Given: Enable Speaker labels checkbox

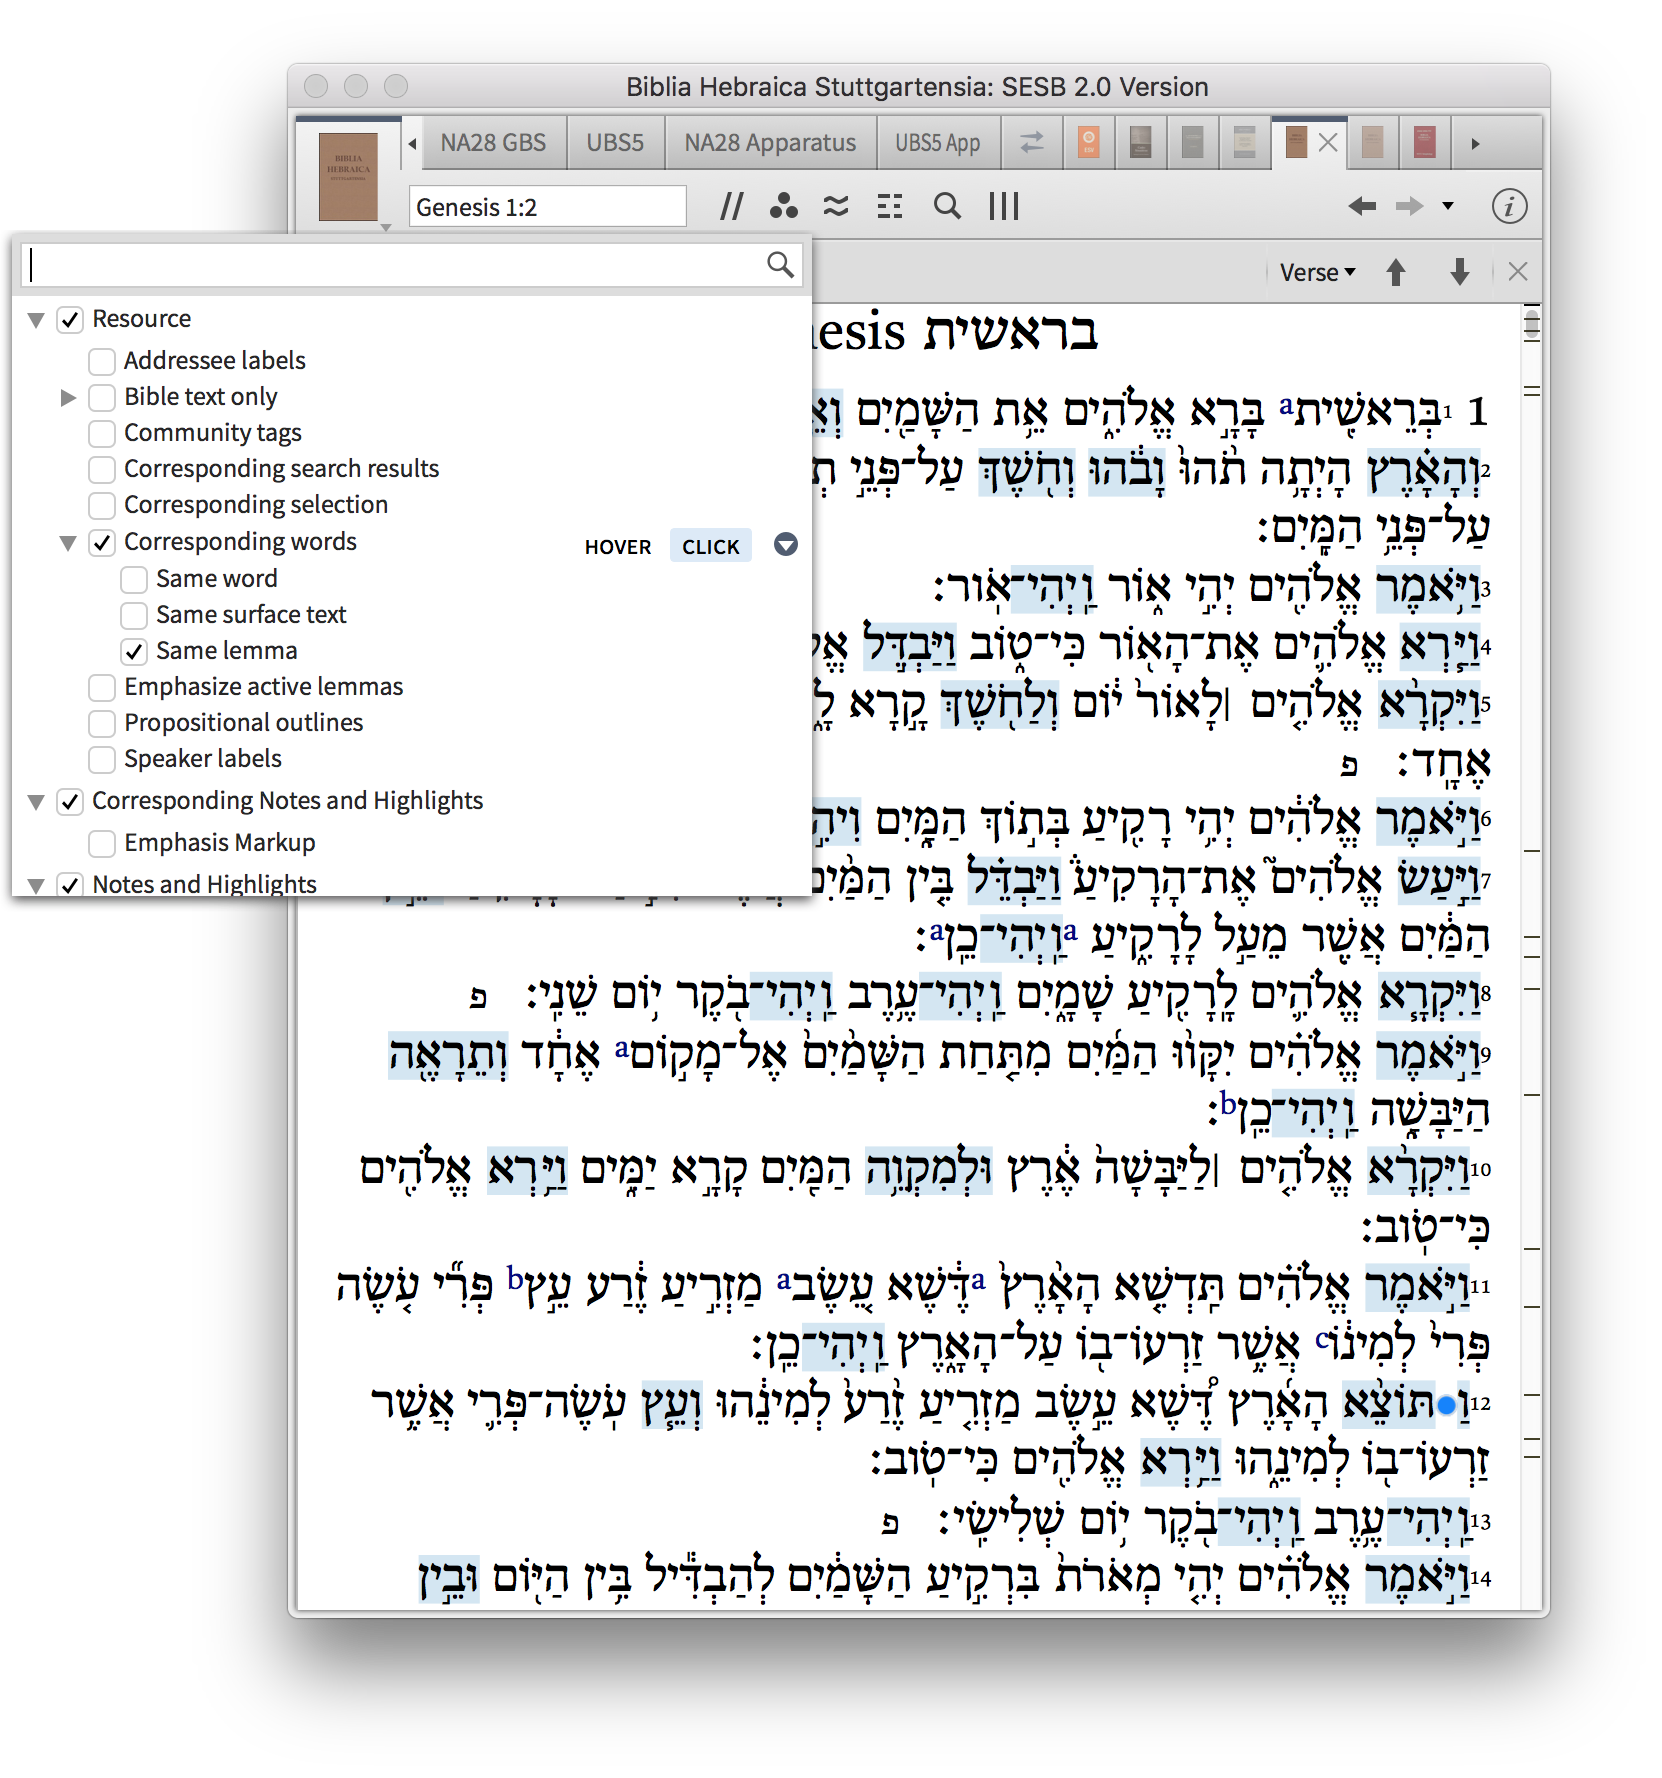Looking at the screenshot, I should coord(101,759).
